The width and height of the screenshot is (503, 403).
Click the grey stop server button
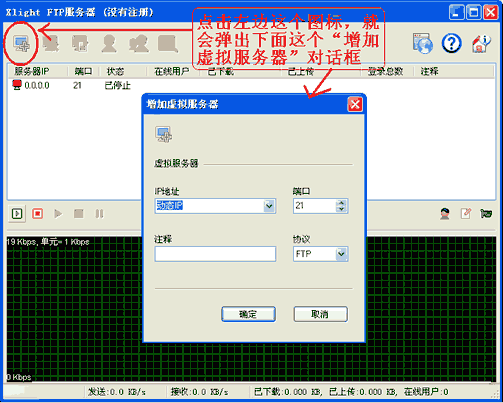pos(79,213)
